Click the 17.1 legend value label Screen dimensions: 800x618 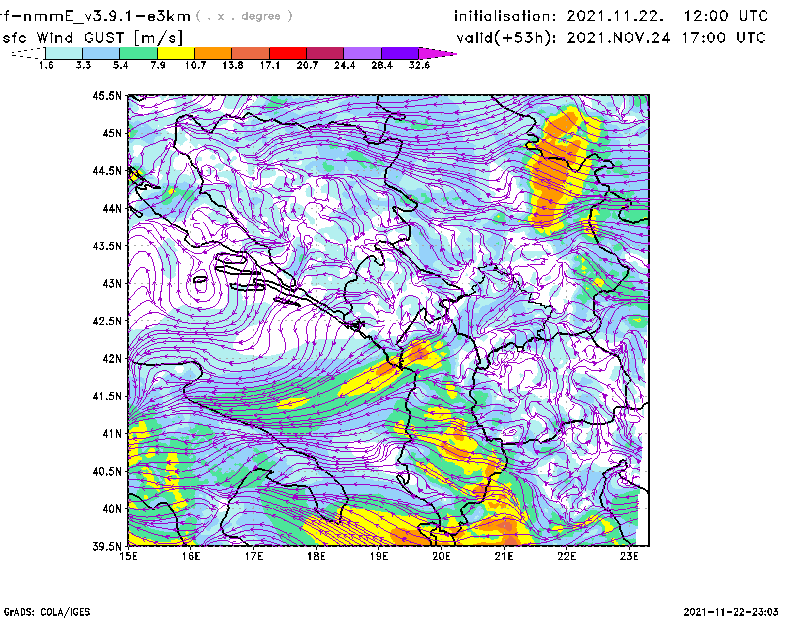point(270,65)
